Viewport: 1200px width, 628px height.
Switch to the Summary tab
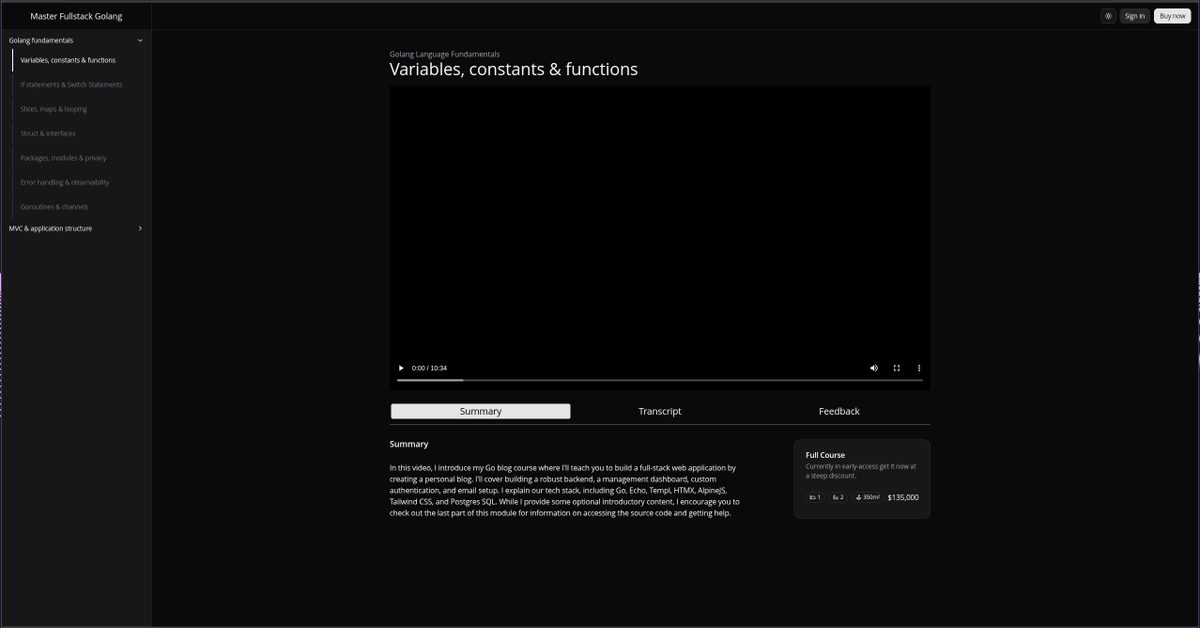481,411
